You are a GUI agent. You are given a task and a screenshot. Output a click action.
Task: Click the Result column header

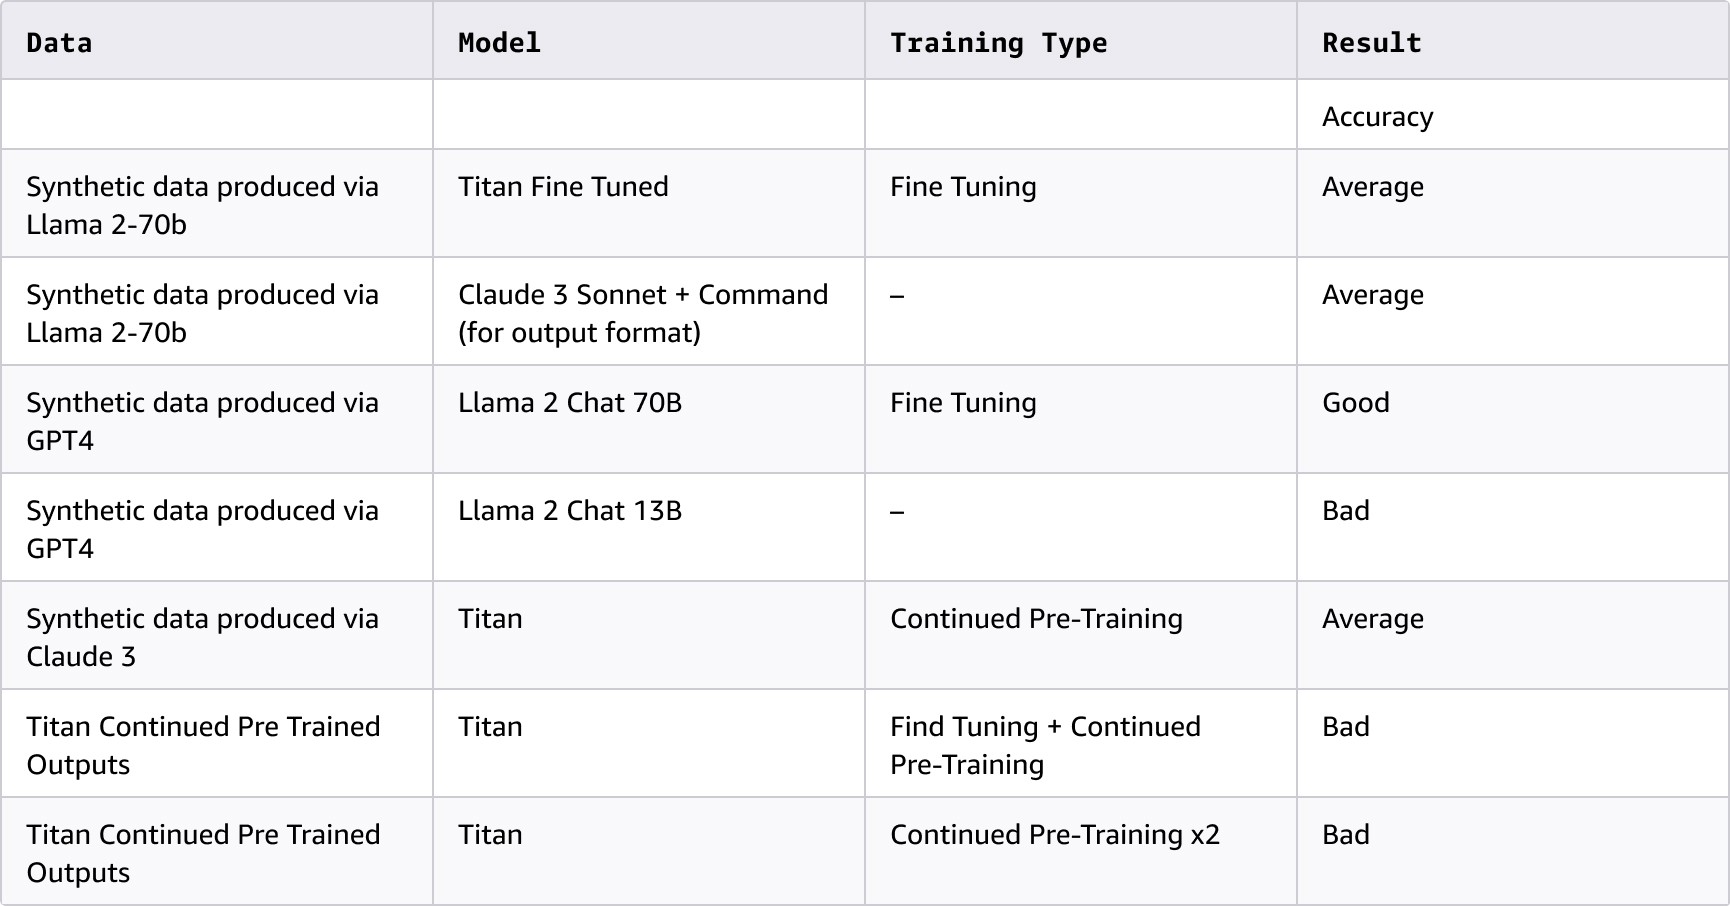pyautogui.click(x=1371, y=43)
